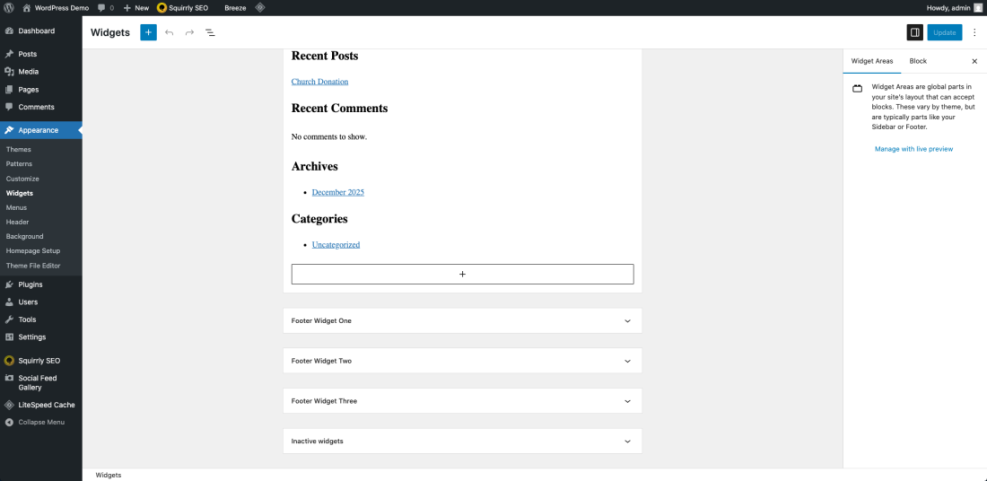
Task: Click the Widget Areas calendar-like icon
Action: pyautogui.click(x=857, y=89)
